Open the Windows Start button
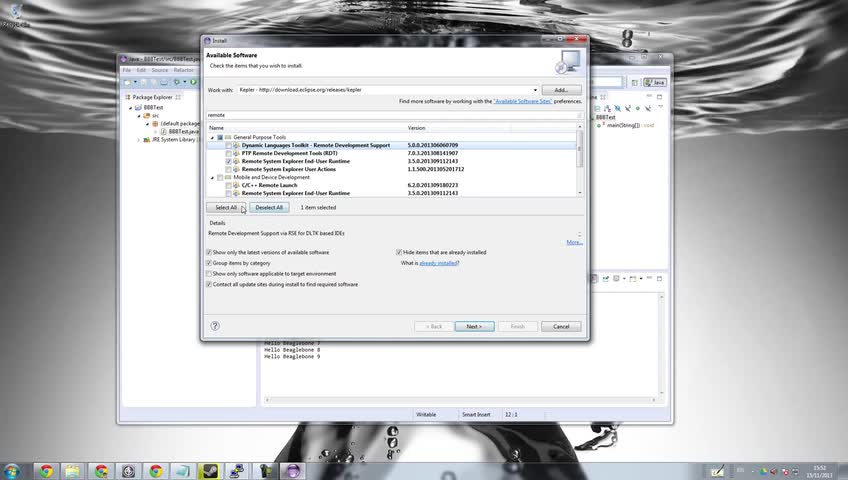848x480 pixels. tap(11, 471)
